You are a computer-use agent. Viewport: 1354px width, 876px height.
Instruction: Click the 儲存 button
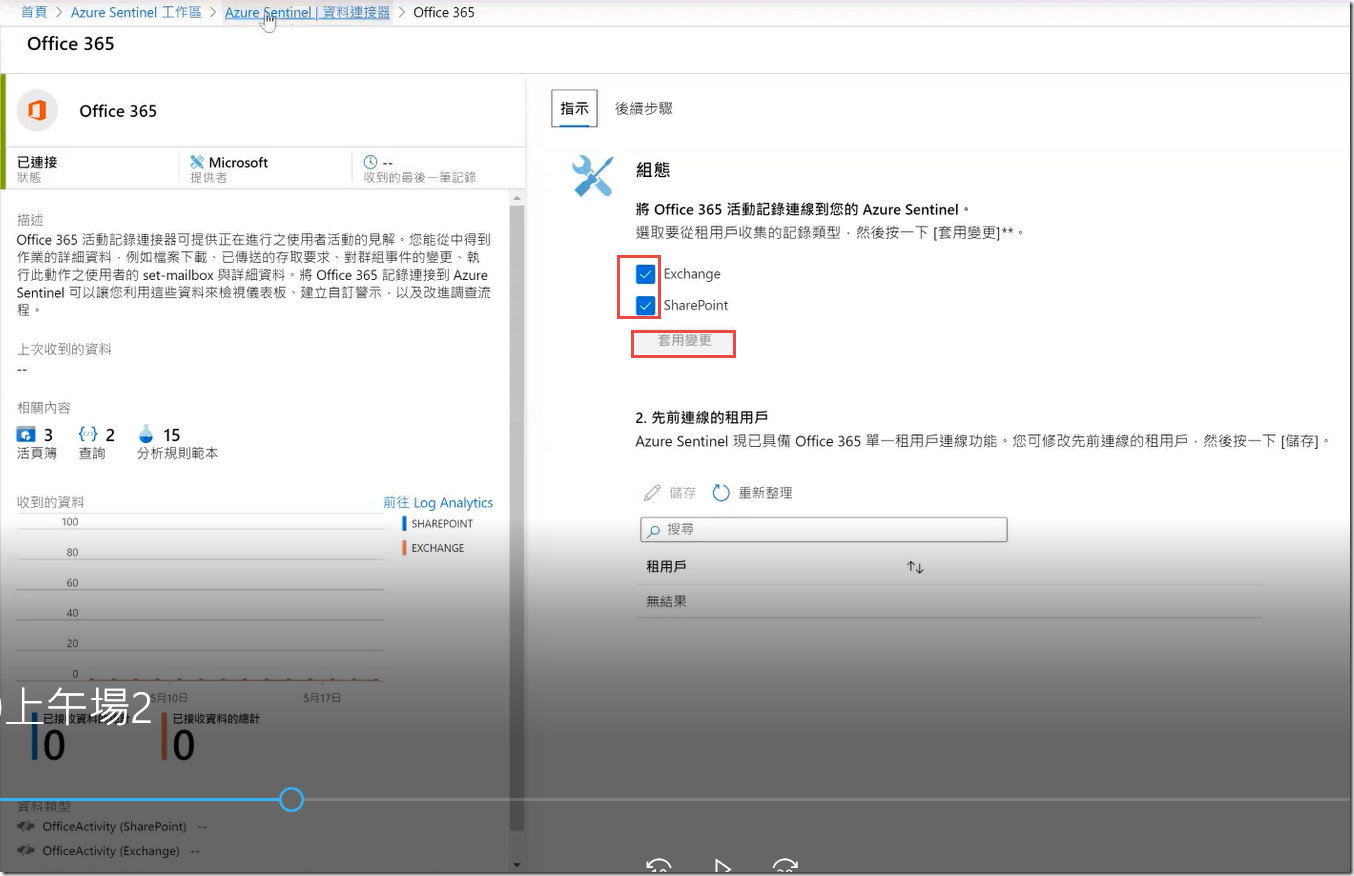click(670, 493)
